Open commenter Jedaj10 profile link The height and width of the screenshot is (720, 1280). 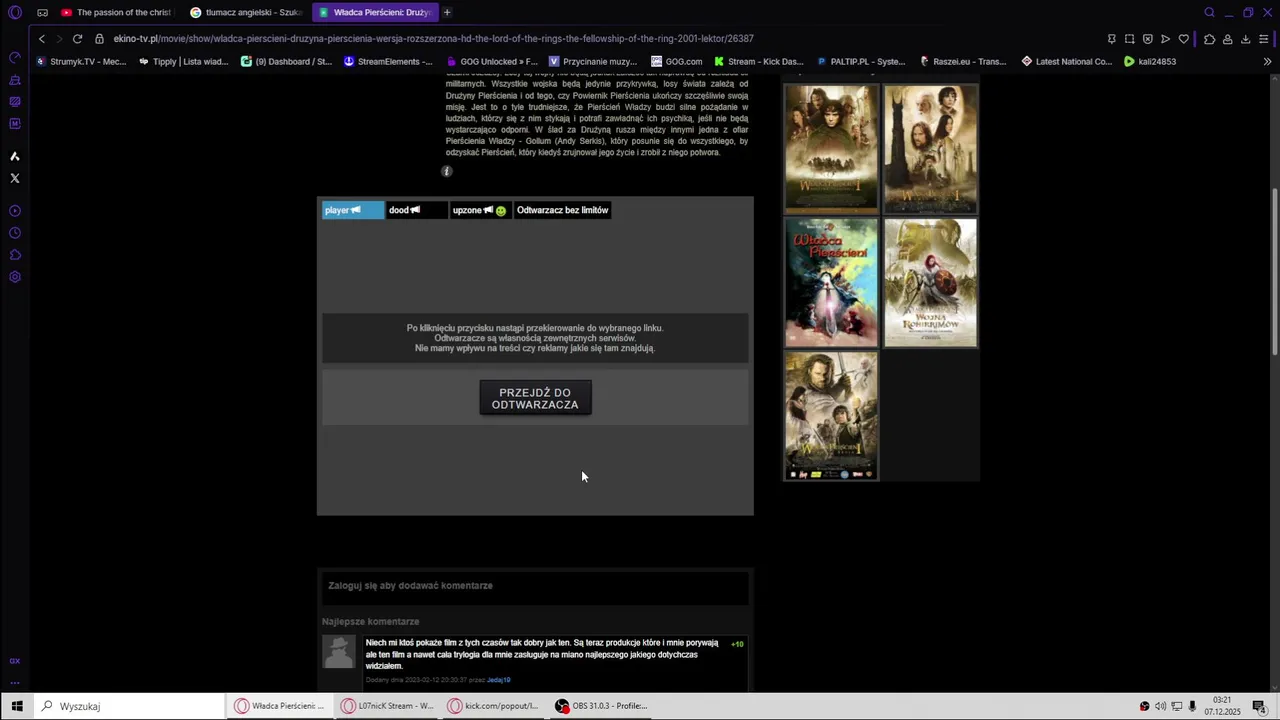click(x=498, y=680)
